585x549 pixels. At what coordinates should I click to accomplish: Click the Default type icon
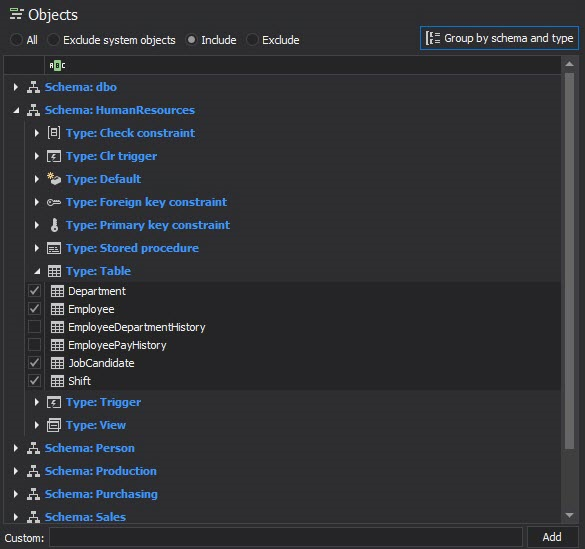[54, 179]
